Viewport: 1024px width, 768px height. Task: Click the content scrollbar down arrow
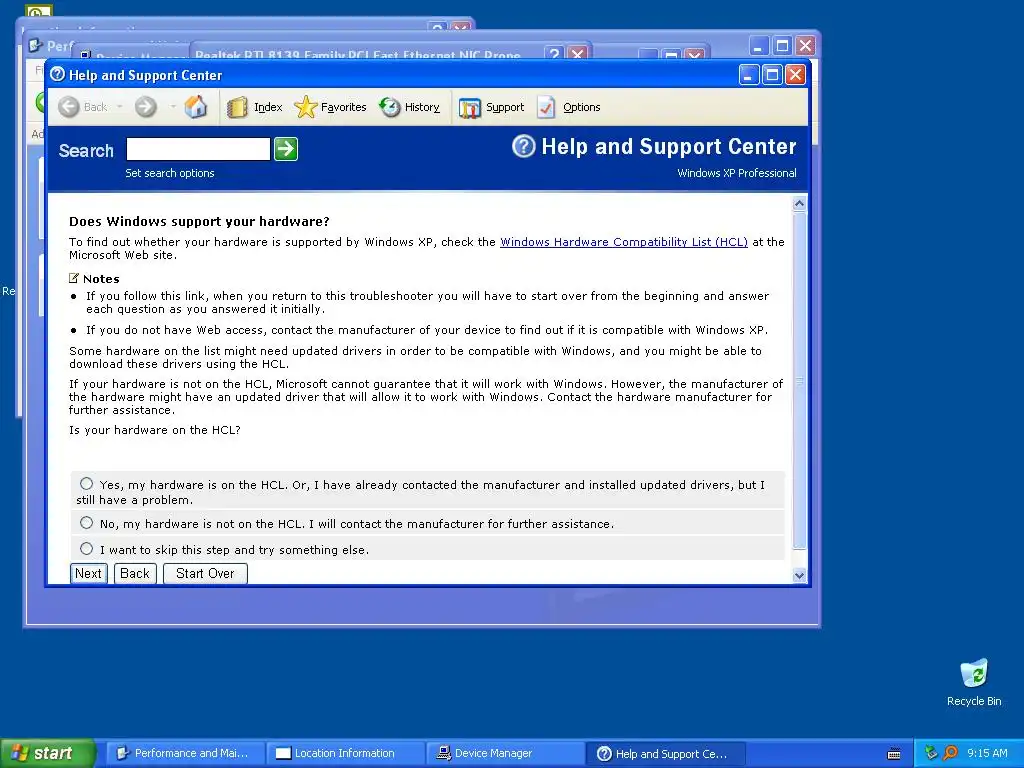coord(799,575)
